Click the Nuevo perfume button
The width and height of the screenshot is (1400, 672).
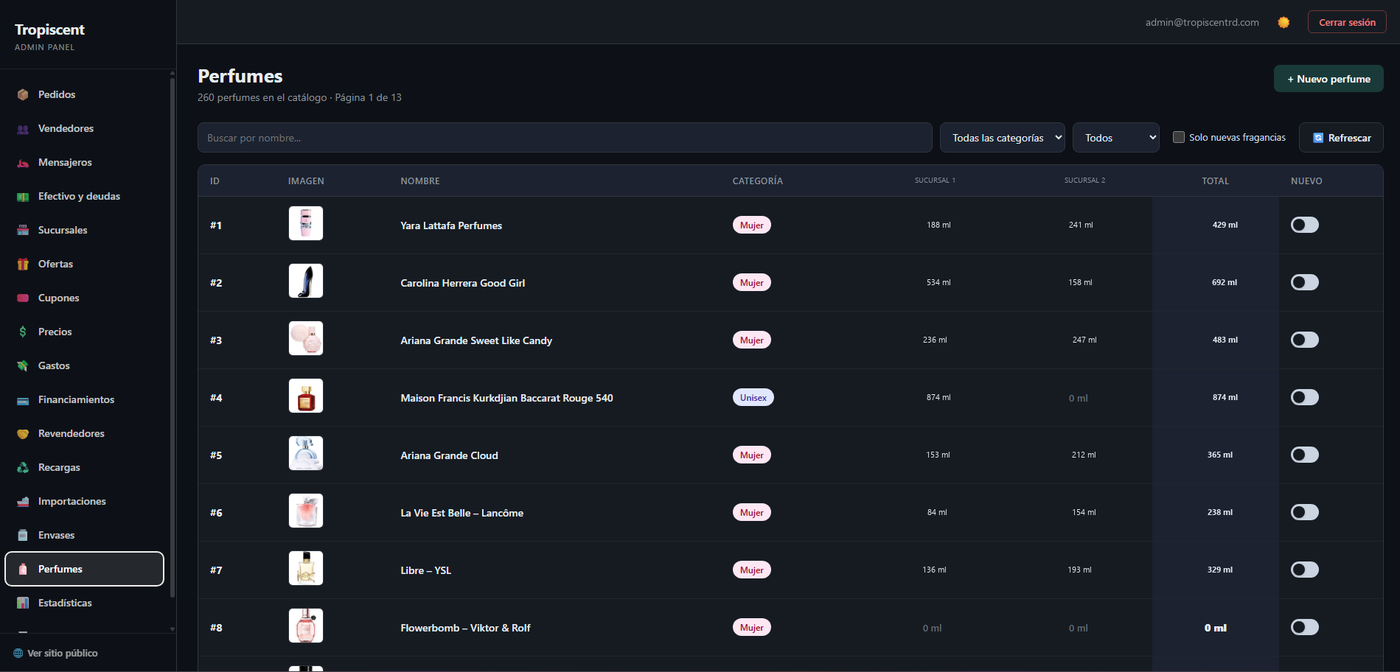click(1329, 79)
